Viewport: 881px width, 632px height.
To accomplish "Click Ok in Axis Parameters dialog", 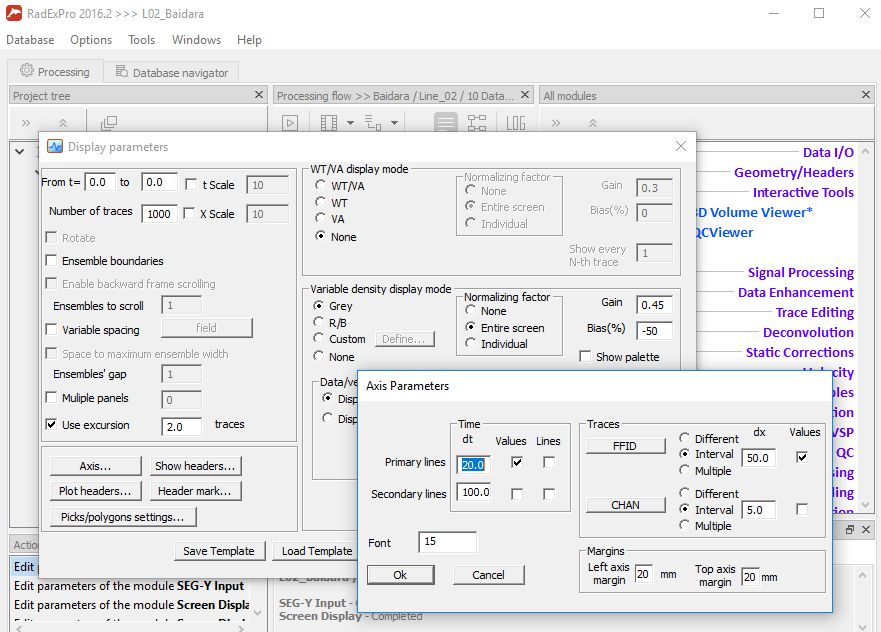I will pos(400,575).
